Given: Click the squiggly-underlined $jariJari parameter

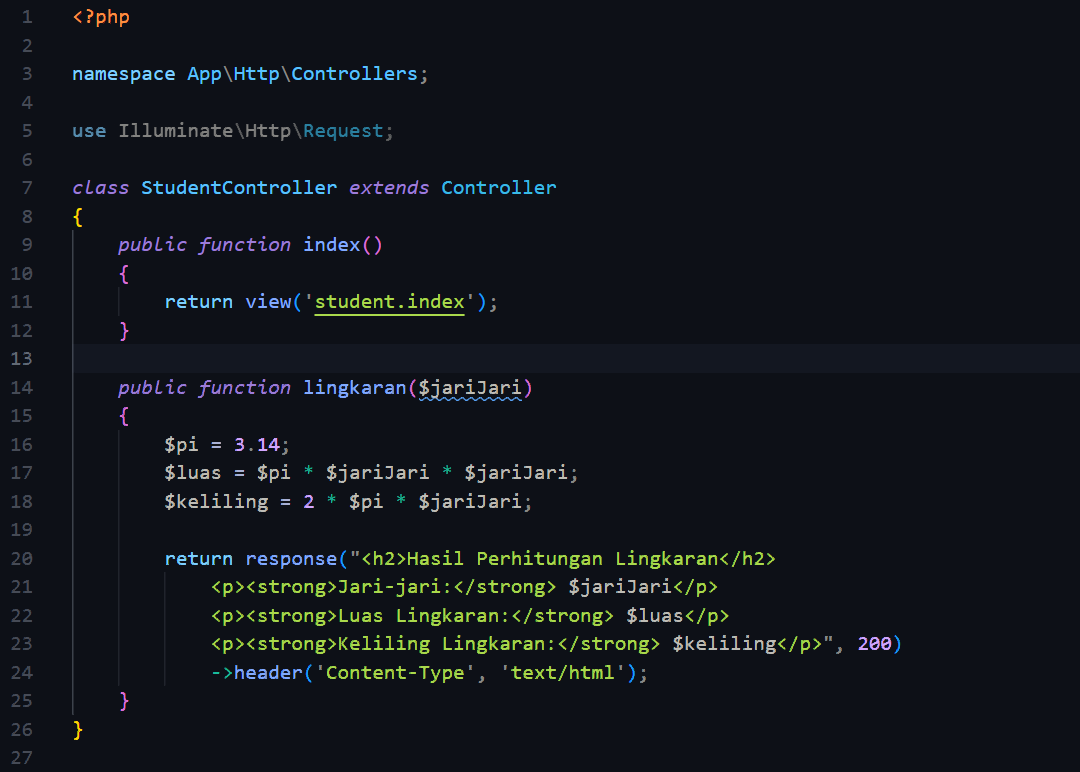Looking at the screenshot, I should tap(470, 388).
